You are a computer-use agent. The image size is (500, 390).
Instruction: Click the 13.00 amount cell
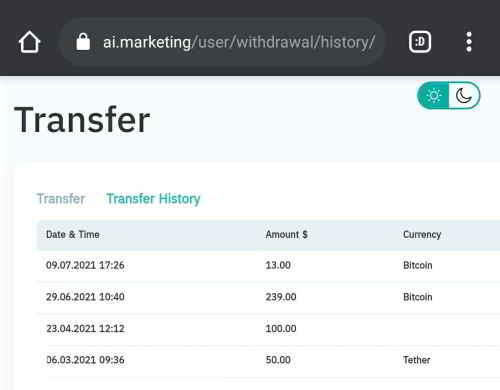click(278, 266)
